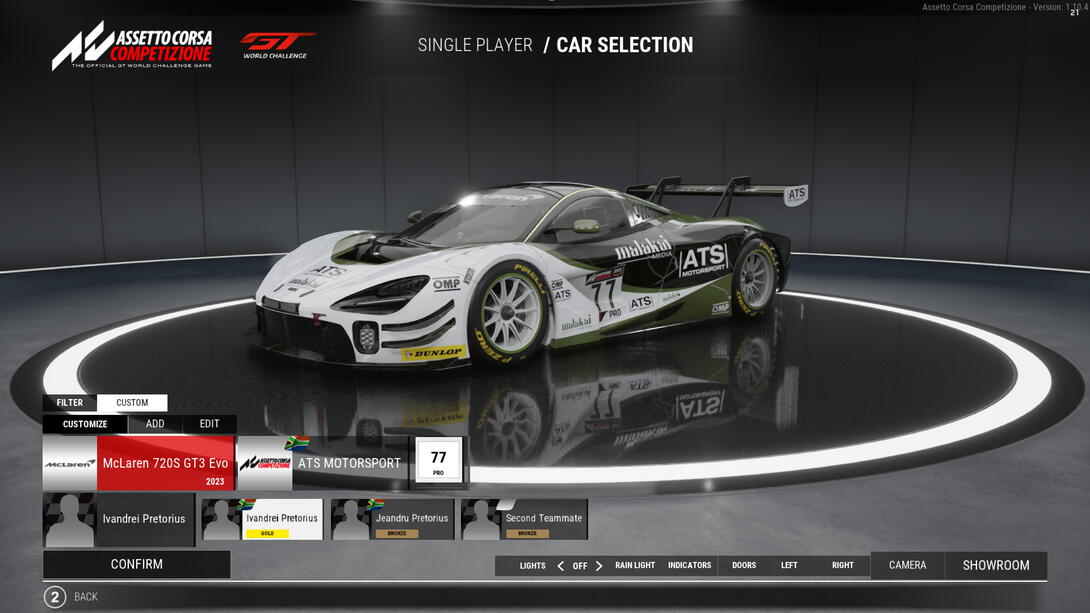The height and width of the screenshot is (613, 1090).
Task: Select Jeandru Pretorius Bronze driver card
Action: click(393, 519)
